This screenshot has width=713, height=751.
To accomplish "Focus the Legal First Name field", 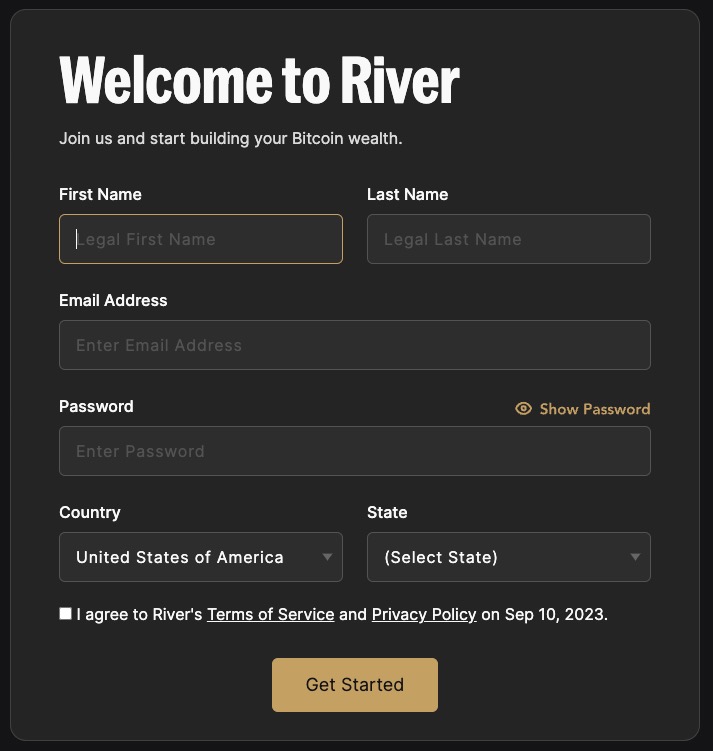I will (x=201, y=239).
